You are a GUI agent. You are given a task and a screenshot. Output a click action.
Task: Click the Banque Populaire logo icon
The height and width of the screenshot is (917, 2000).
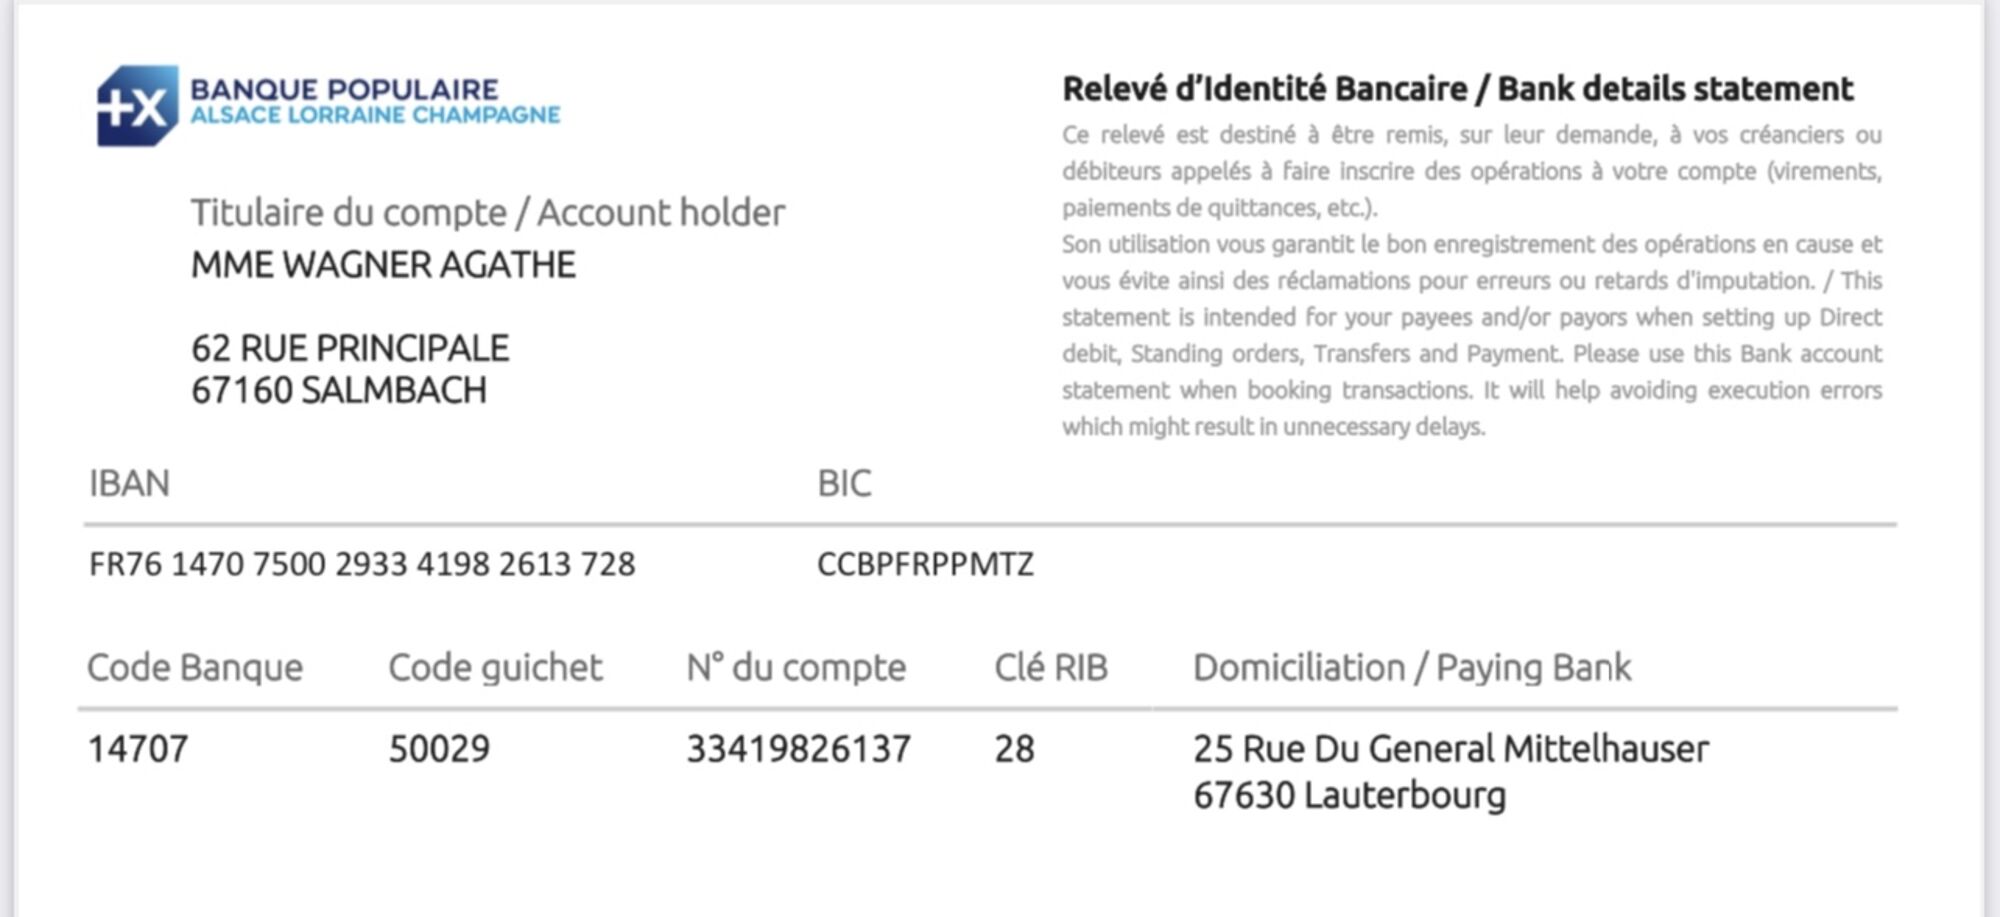[137, 106]
